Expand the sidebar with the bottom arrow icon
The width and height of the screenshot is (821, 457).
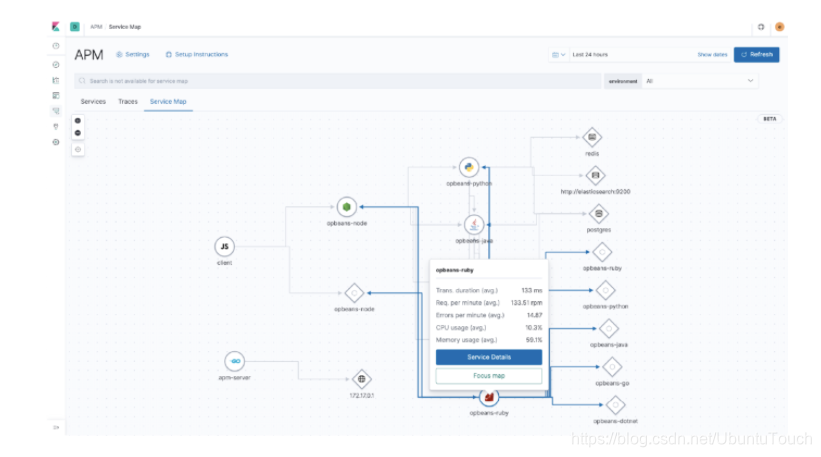click(56, 427)
